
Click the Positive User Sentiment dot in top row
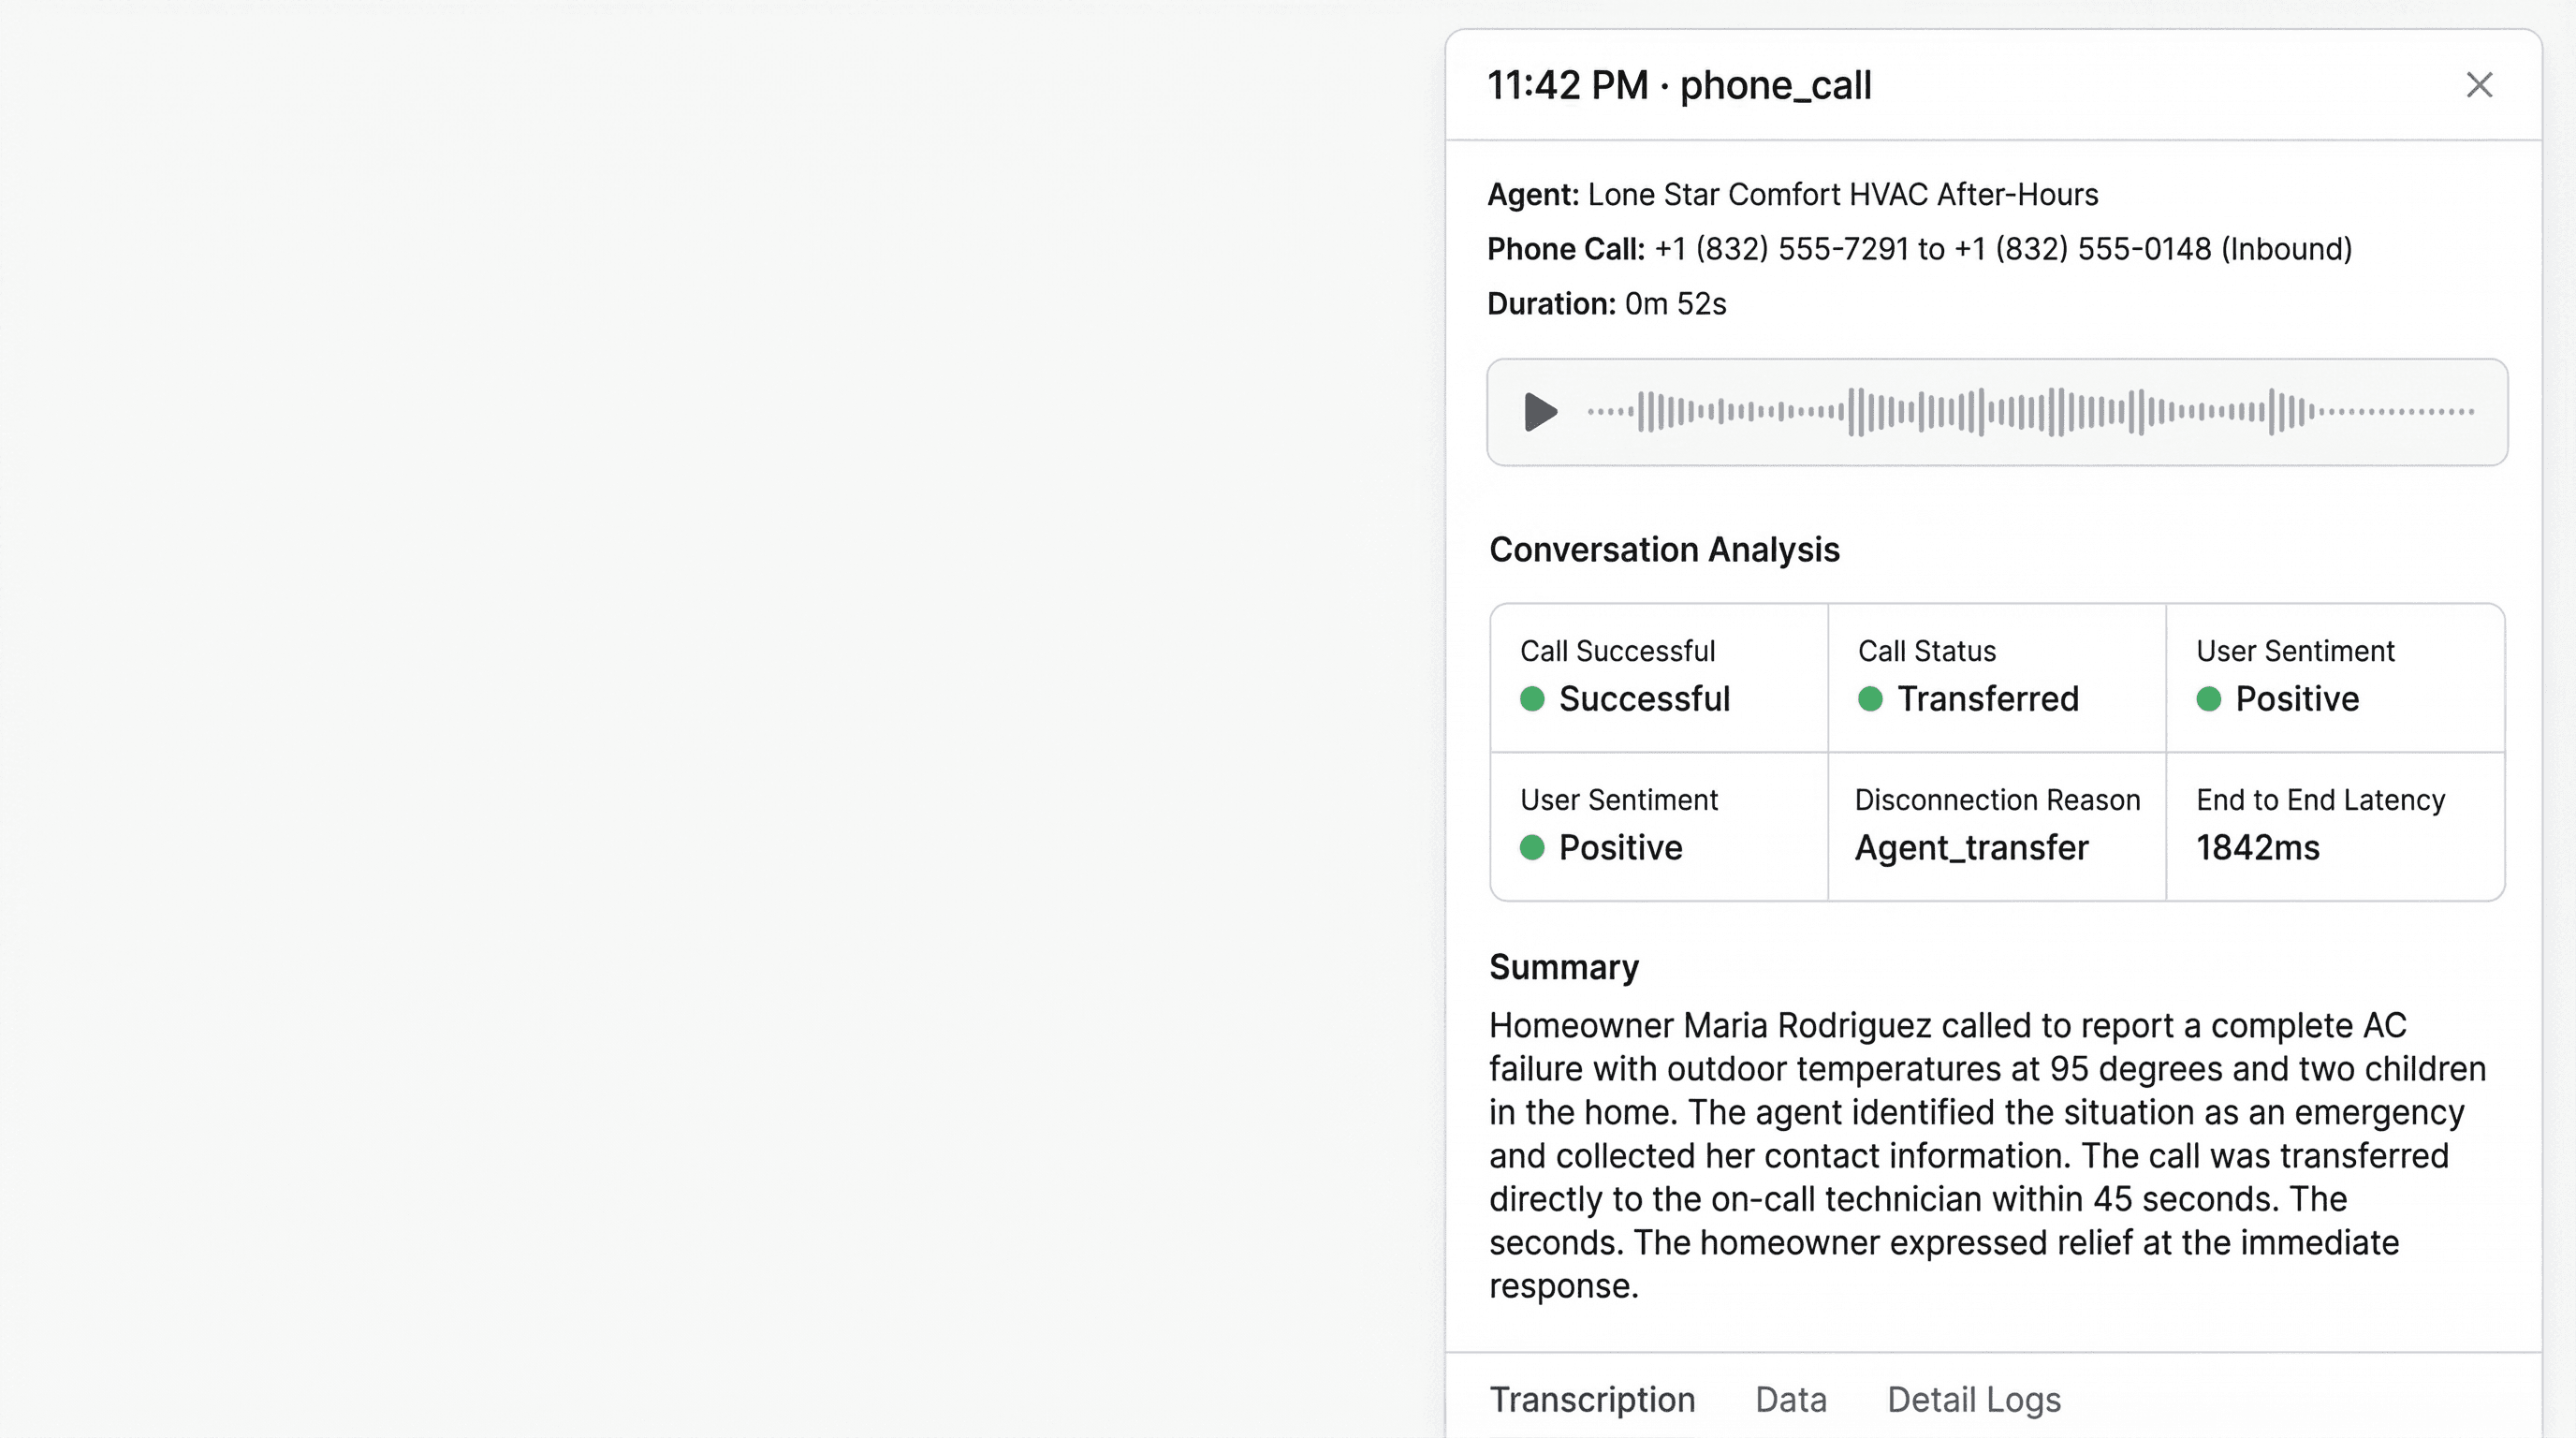coord(2209,700)
